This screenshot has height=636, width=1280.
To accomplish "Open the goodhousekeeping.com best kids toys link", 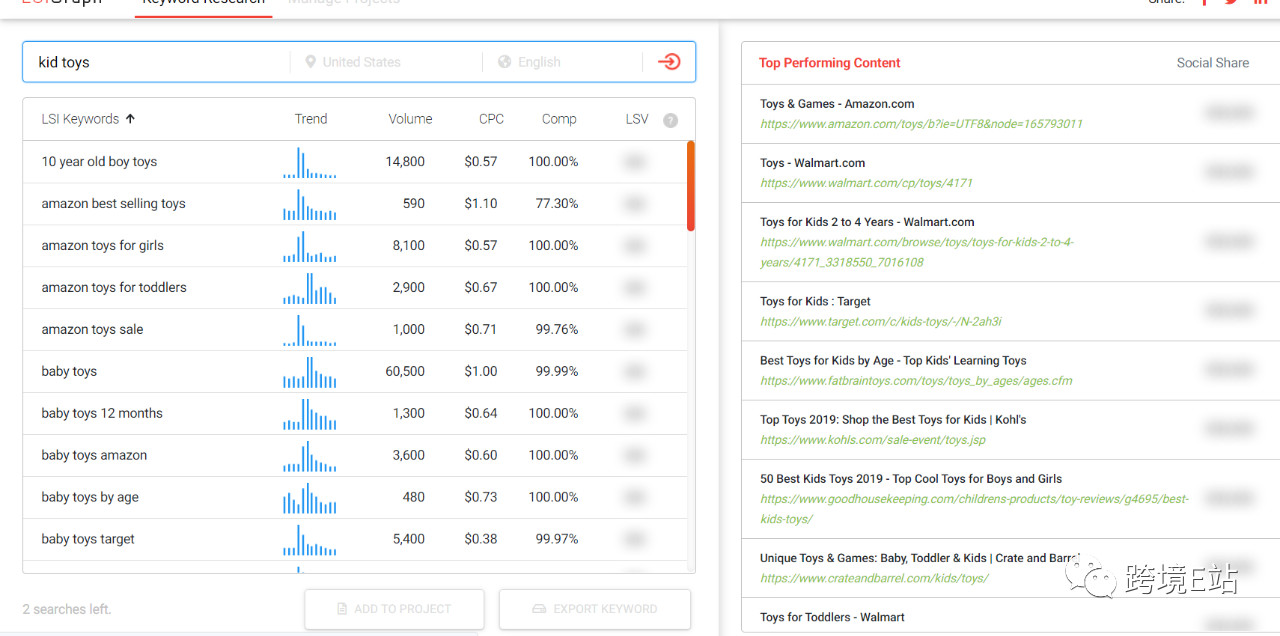I will point(975,509).
